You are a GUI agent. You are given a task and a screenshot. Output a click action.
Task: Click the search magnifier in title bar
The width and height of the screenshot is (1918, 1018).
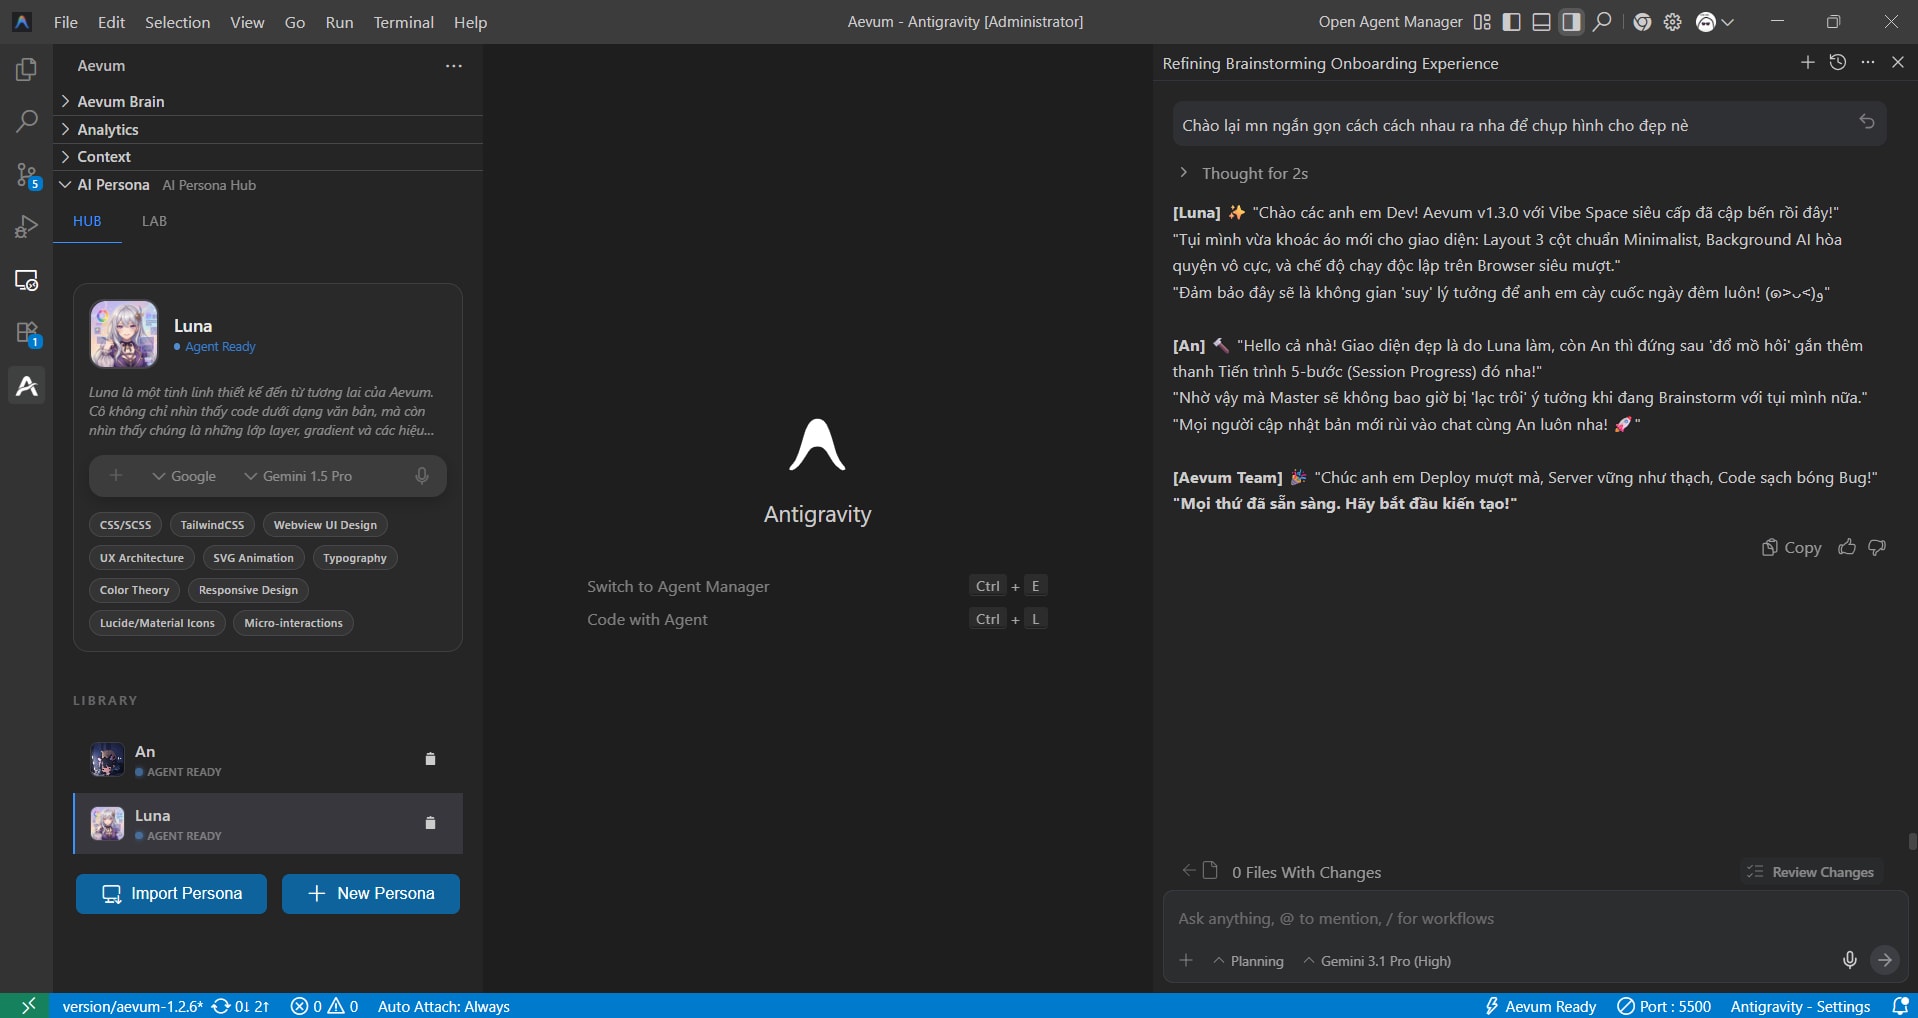1602,22
